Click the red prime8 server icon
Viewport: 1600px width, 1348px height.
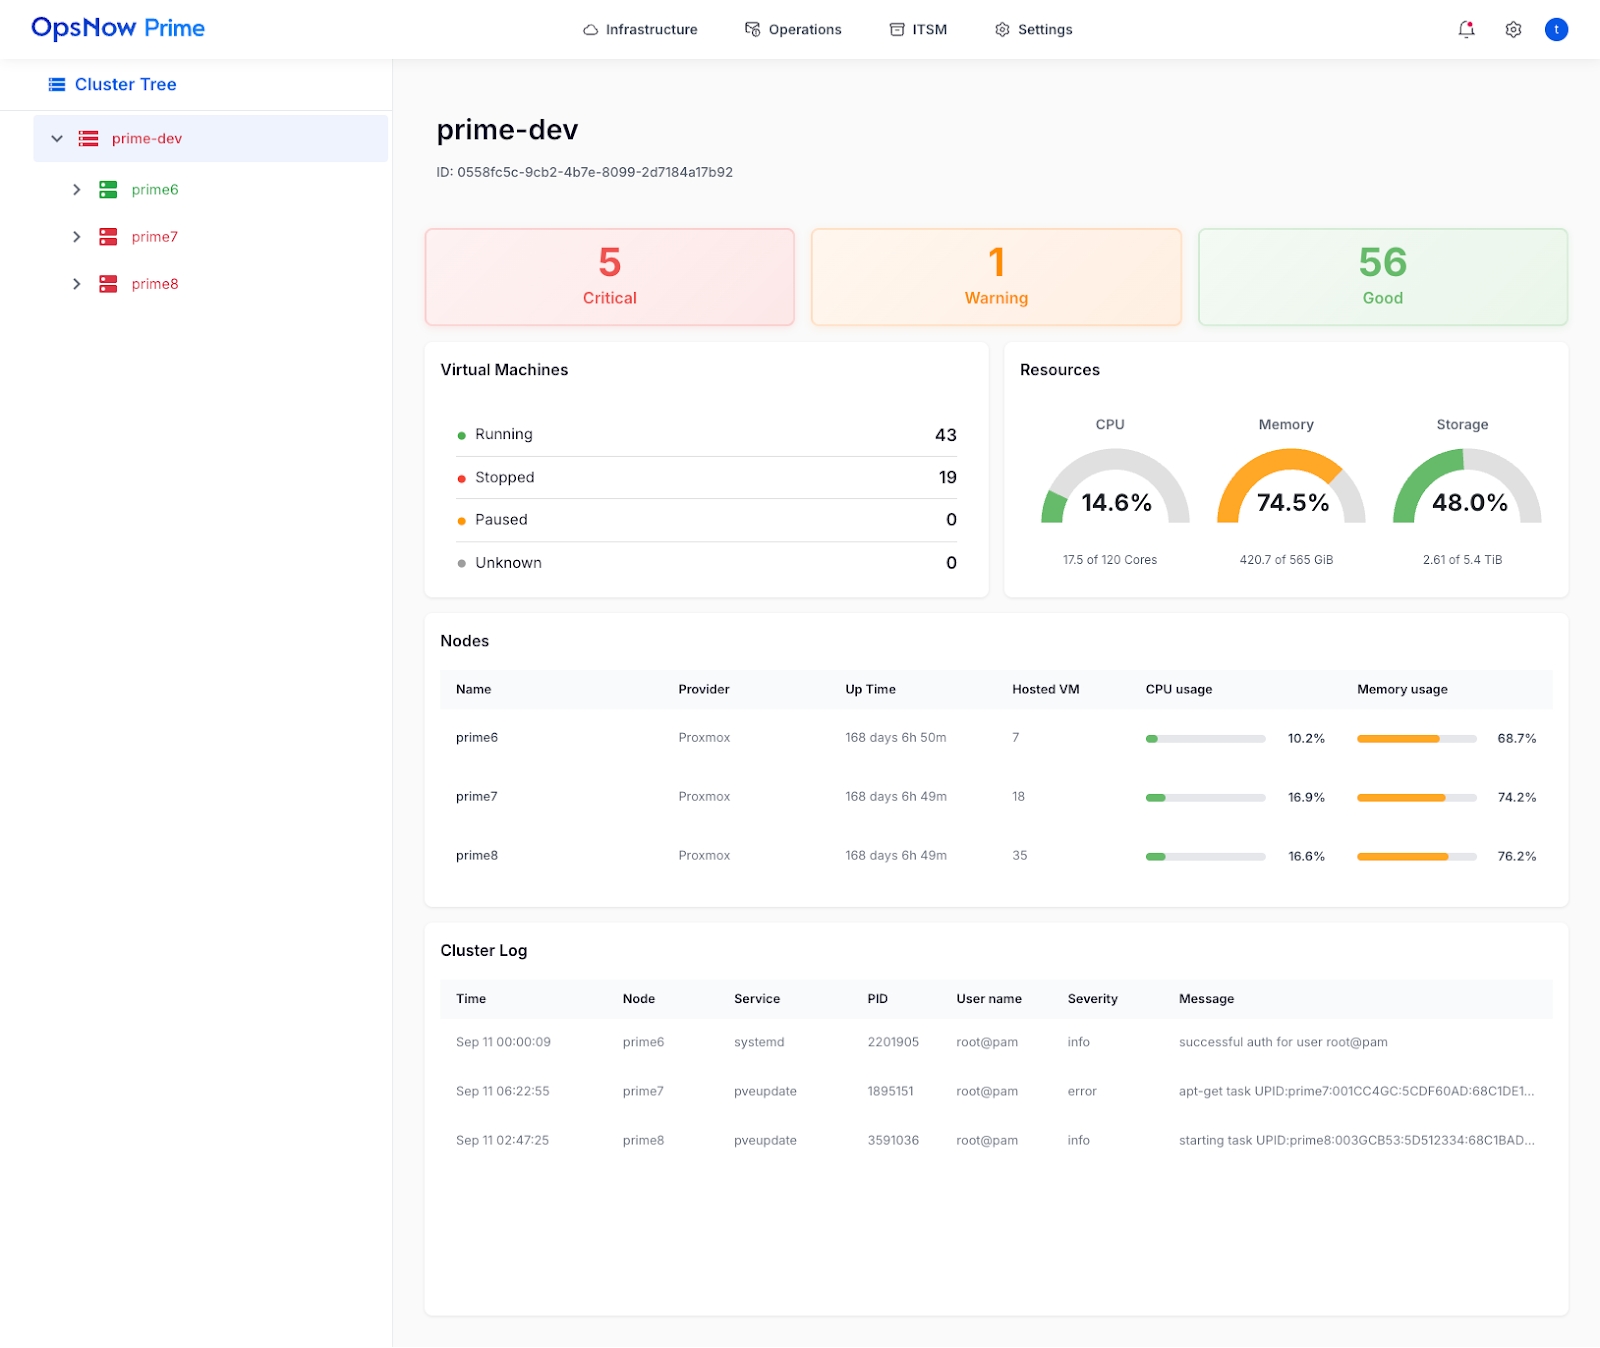(108, 284)
